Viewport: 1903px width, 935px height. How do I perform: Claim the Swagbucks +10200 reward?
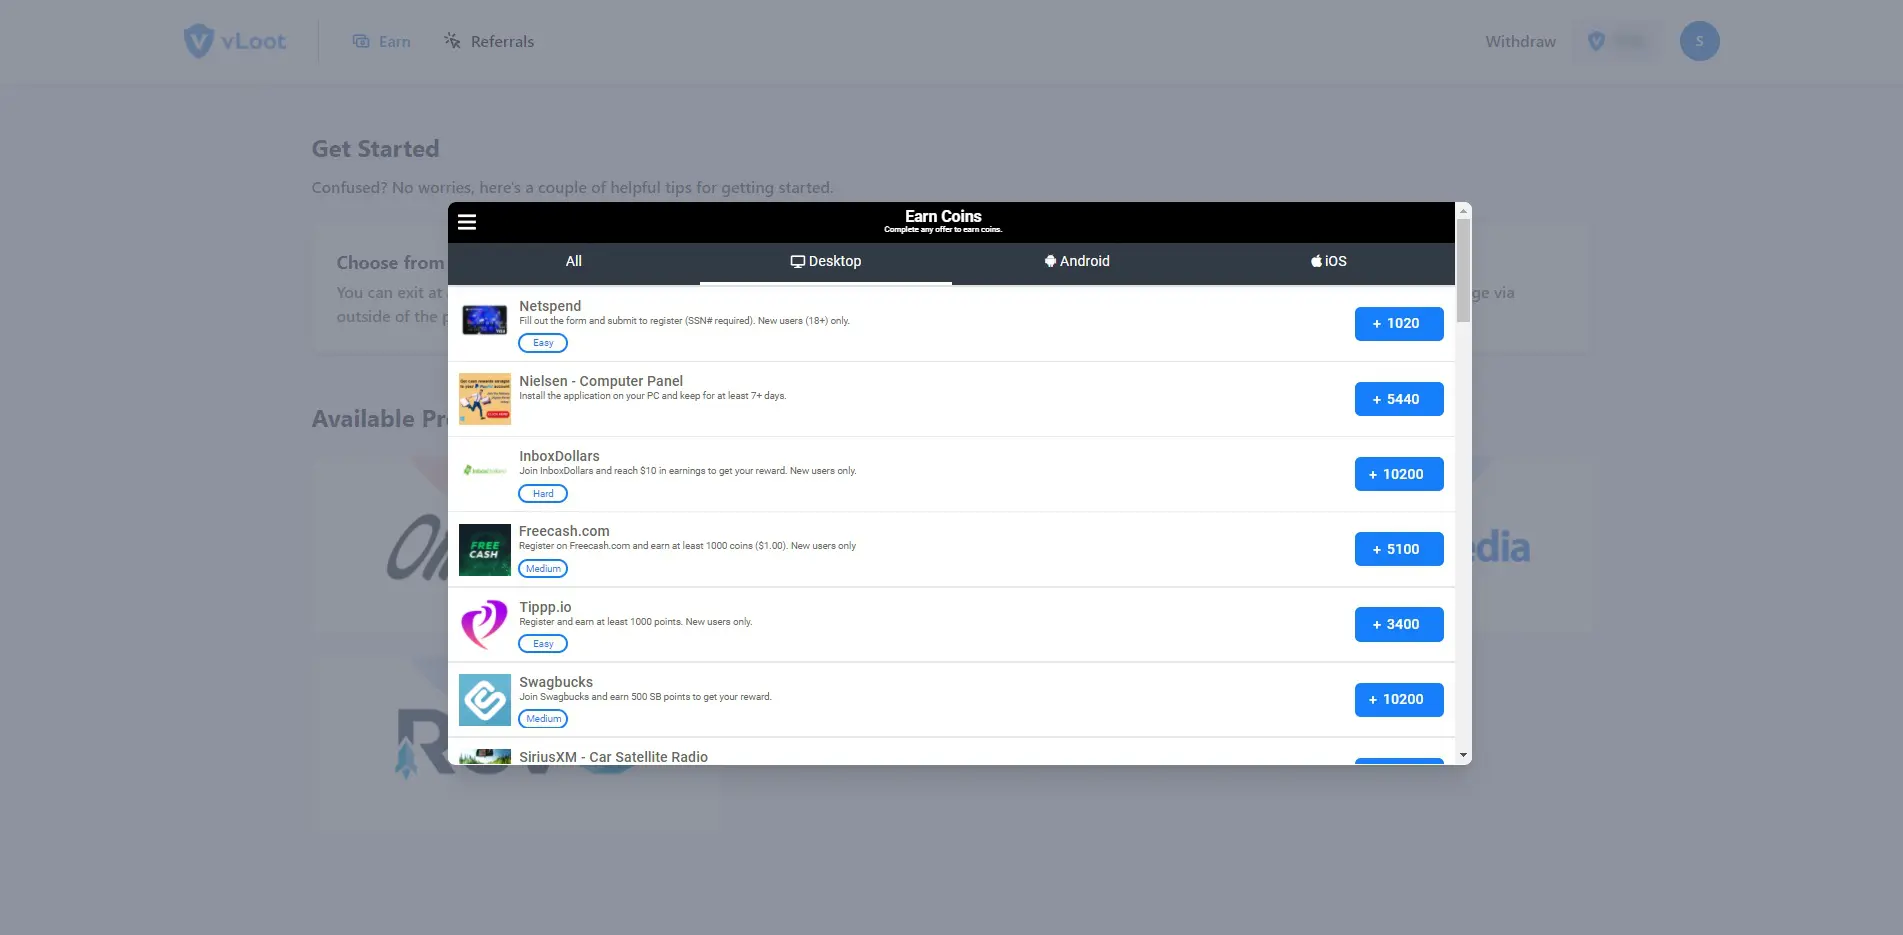click(x=1399, y=699)
